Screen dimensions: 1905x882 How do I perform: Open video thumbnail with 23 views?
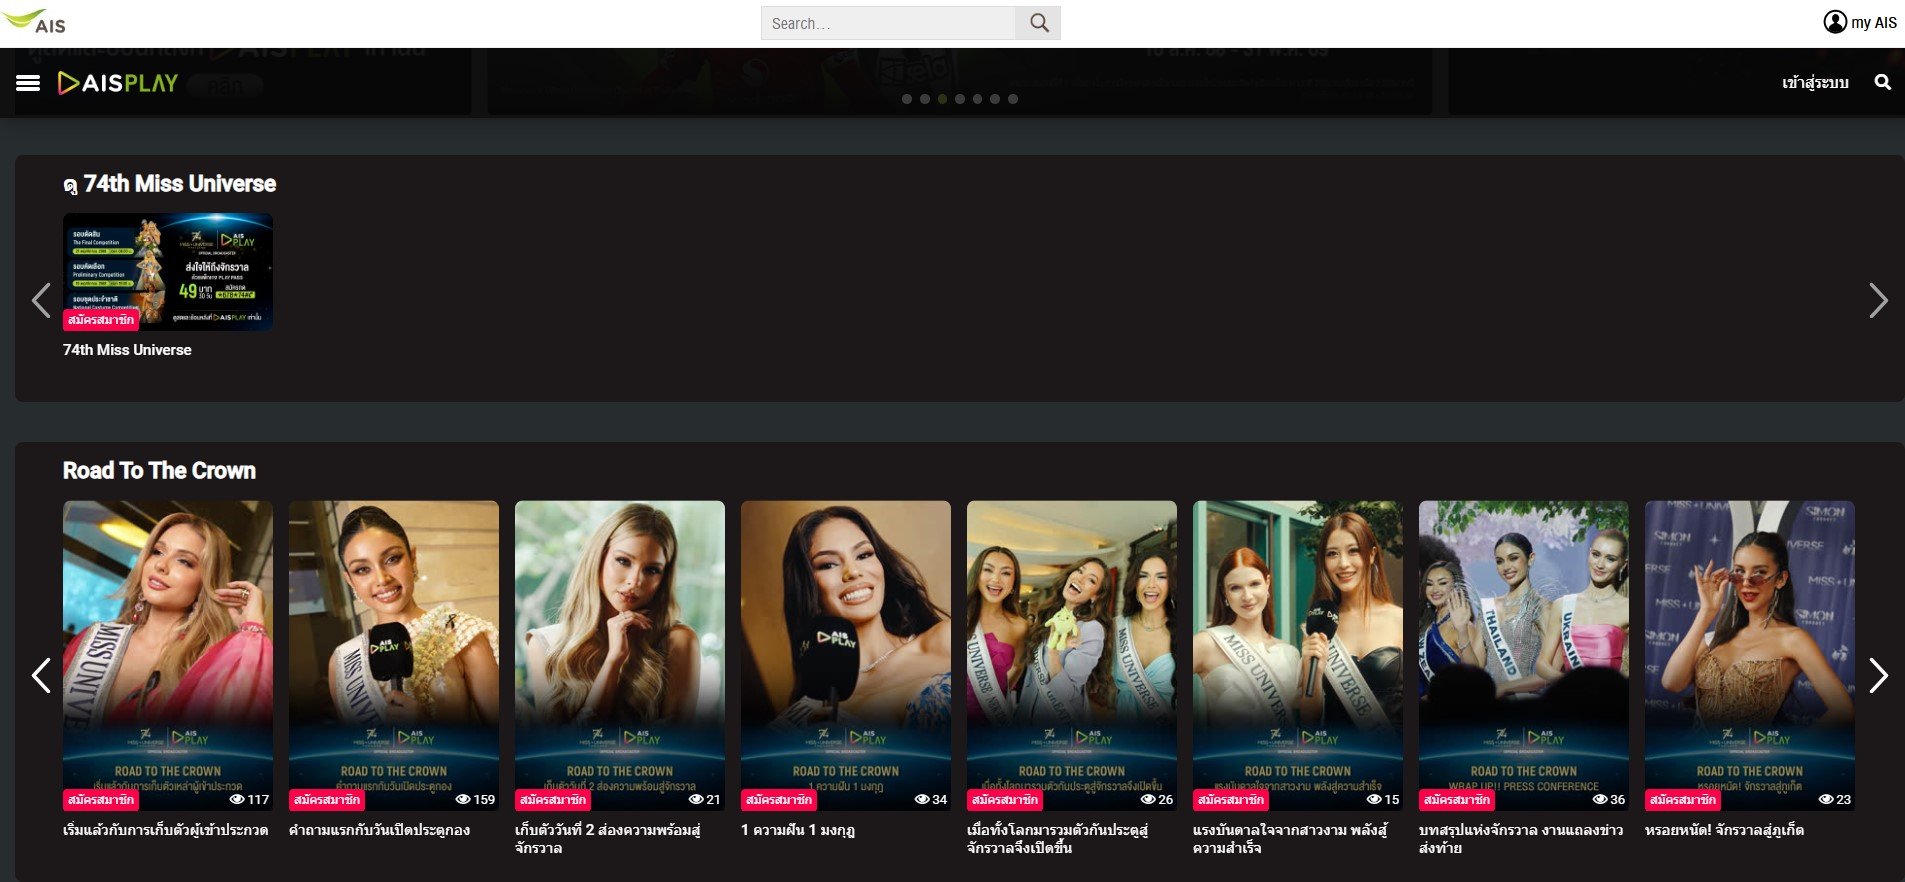coord(1750,655)
